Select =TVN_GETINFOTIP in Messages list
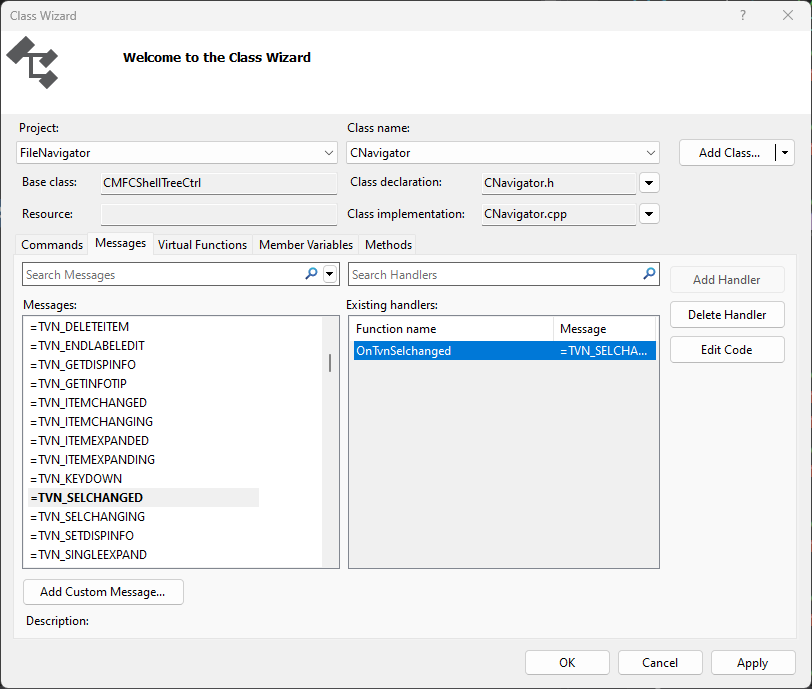 (78, 384)
